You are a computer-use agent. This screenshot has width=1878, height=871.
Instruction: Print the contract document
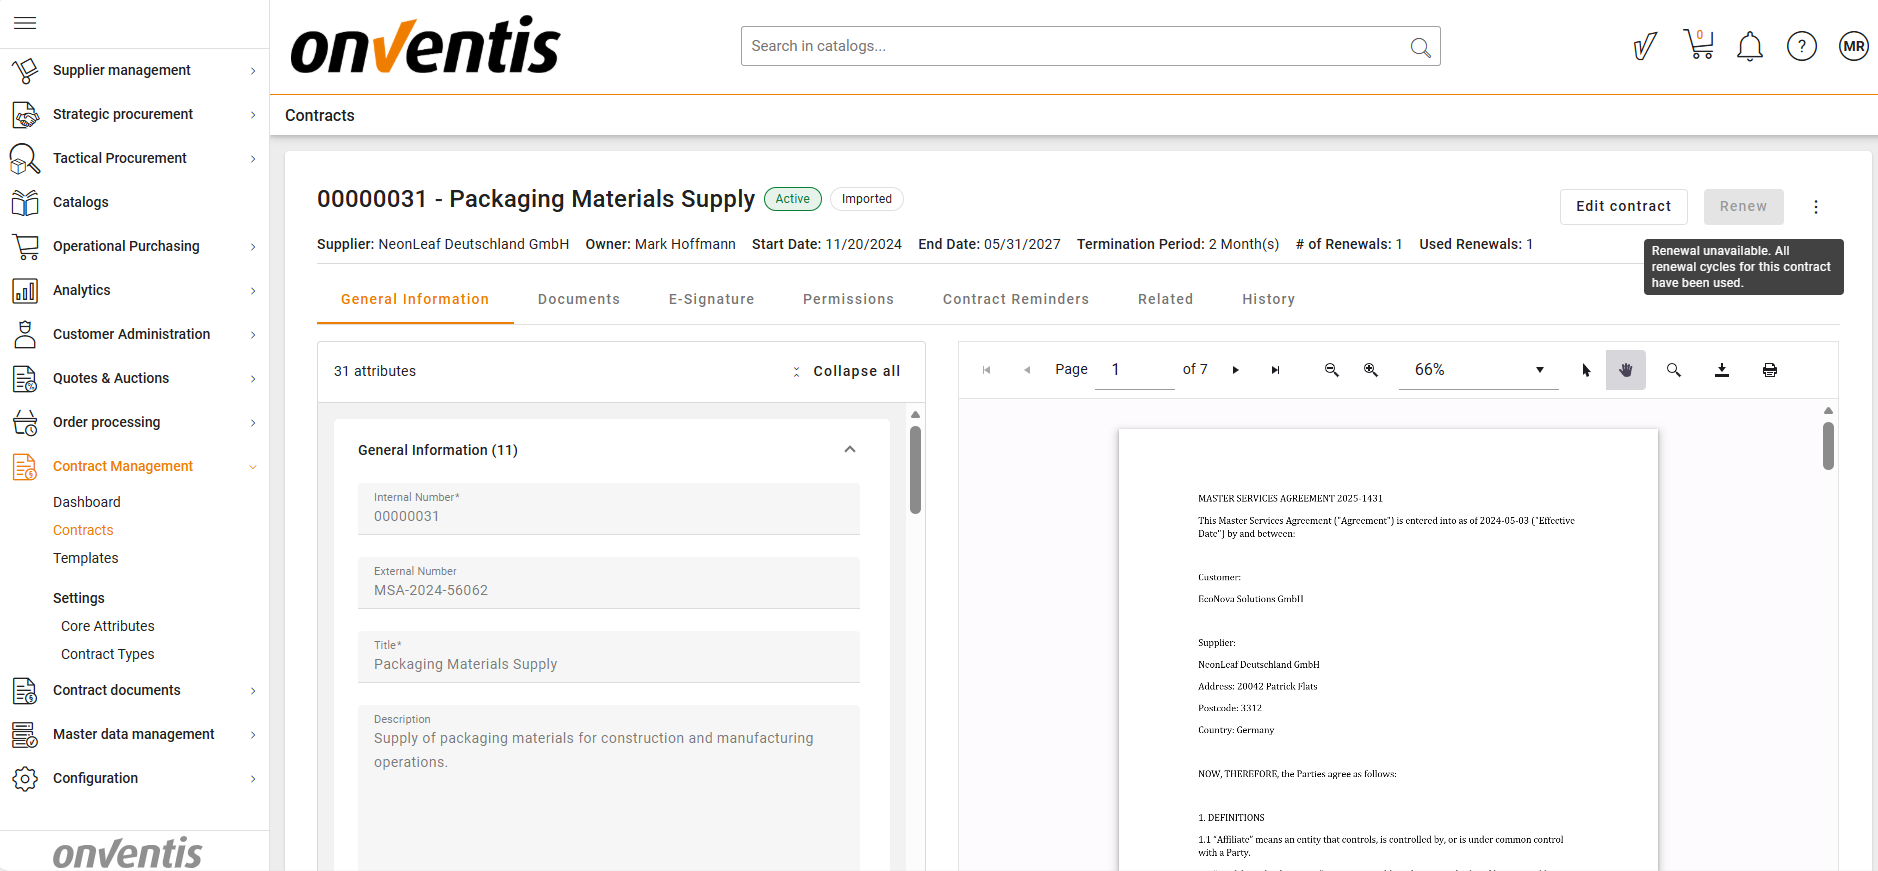coord(1769,370)
